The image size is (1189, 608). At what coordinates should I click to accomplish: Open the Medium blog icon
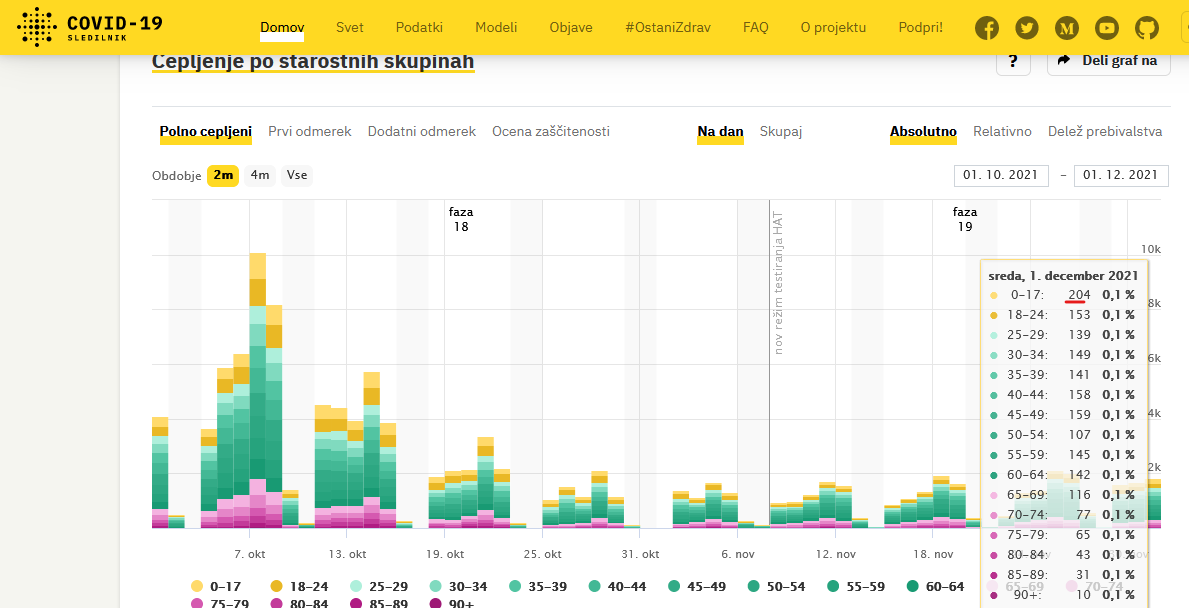point(1067,28)
